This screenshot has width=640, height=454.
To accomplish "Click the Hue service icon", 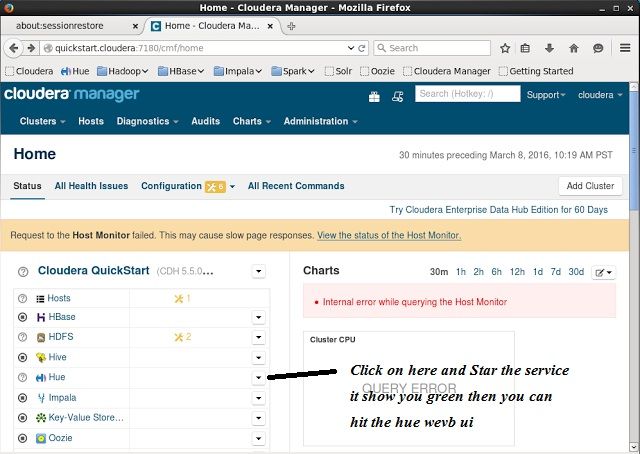I will point(40,378).
